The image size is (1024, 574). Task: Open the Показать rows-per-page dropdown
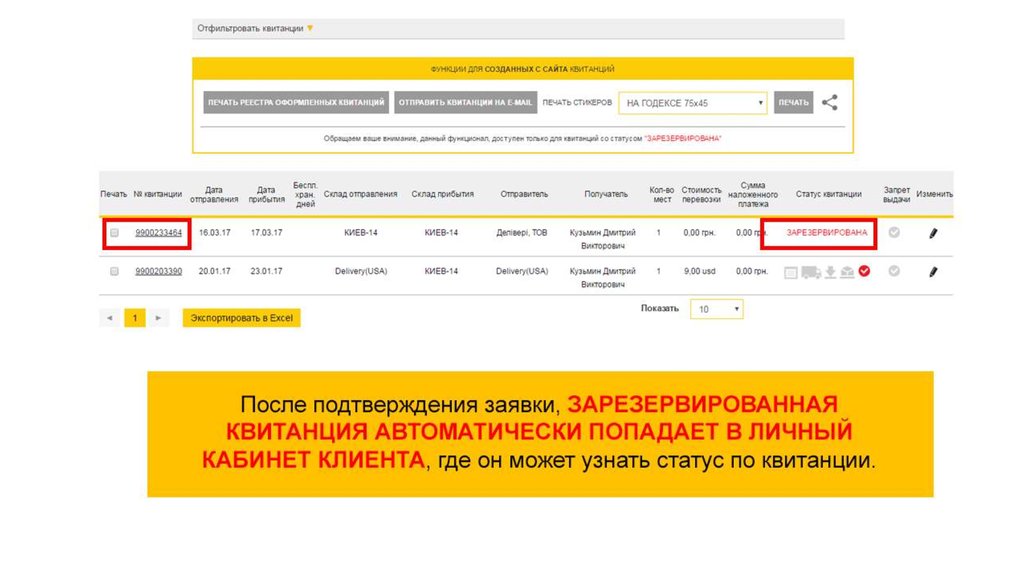coord(718,310)
